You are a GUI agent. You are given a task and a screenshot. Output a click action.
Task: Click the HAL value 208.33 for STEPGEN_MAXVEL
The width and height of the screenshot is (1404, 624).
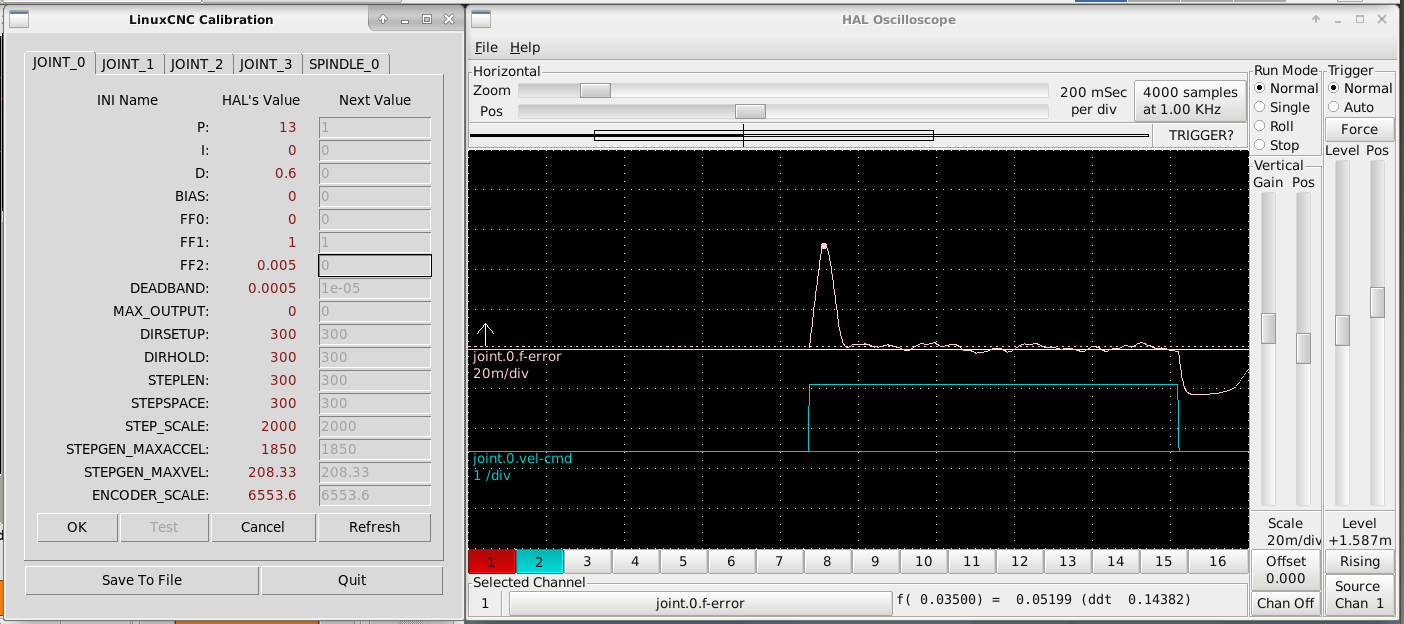pyautogui.click(x=275, y=472)
